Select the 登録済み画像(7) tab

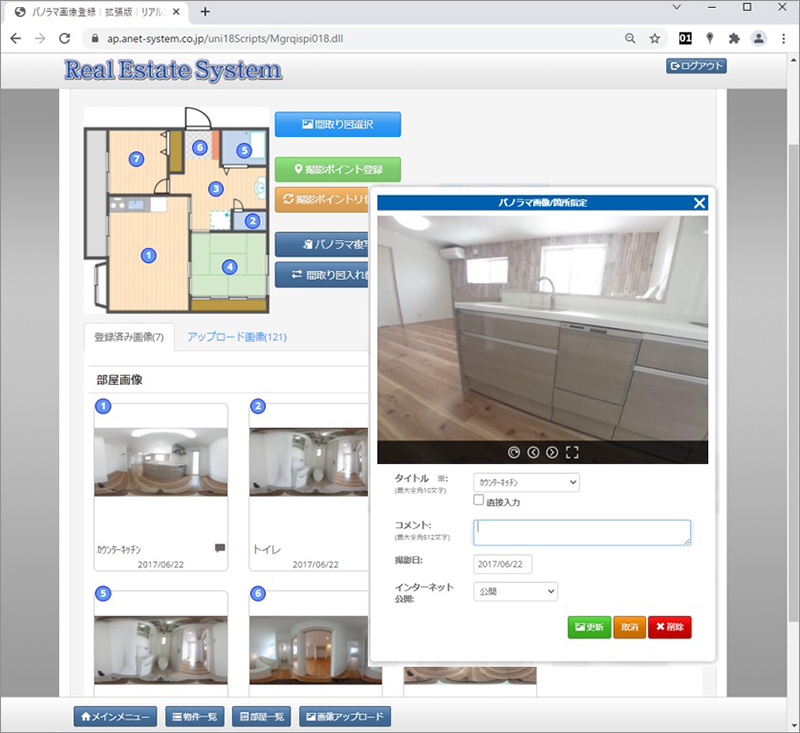click(129, 337)
